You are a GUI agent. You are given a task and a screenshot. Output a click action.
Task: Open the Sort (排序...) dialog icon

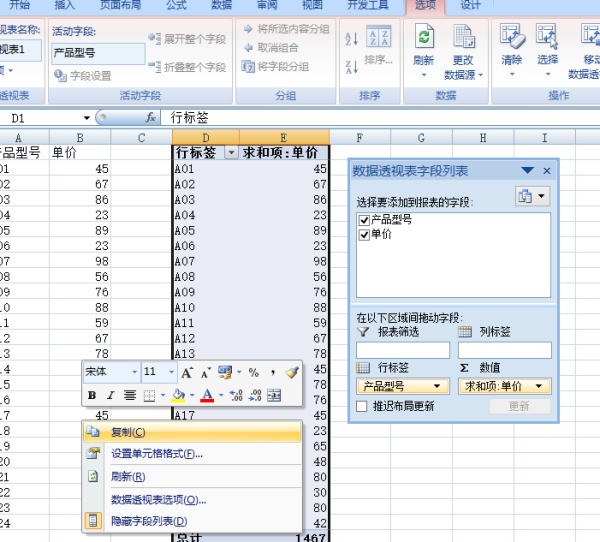(x=378, y=36)
